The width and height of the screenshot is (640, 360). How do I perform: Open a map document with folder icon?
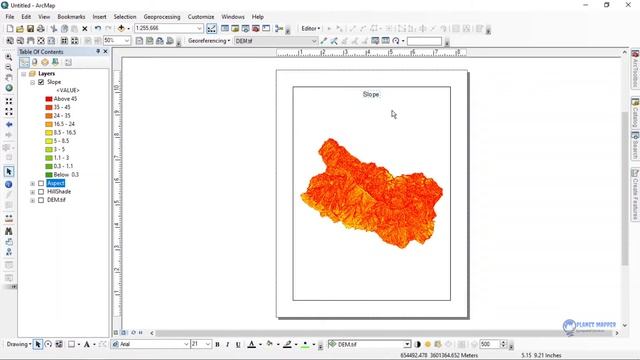tap(20, 29)
